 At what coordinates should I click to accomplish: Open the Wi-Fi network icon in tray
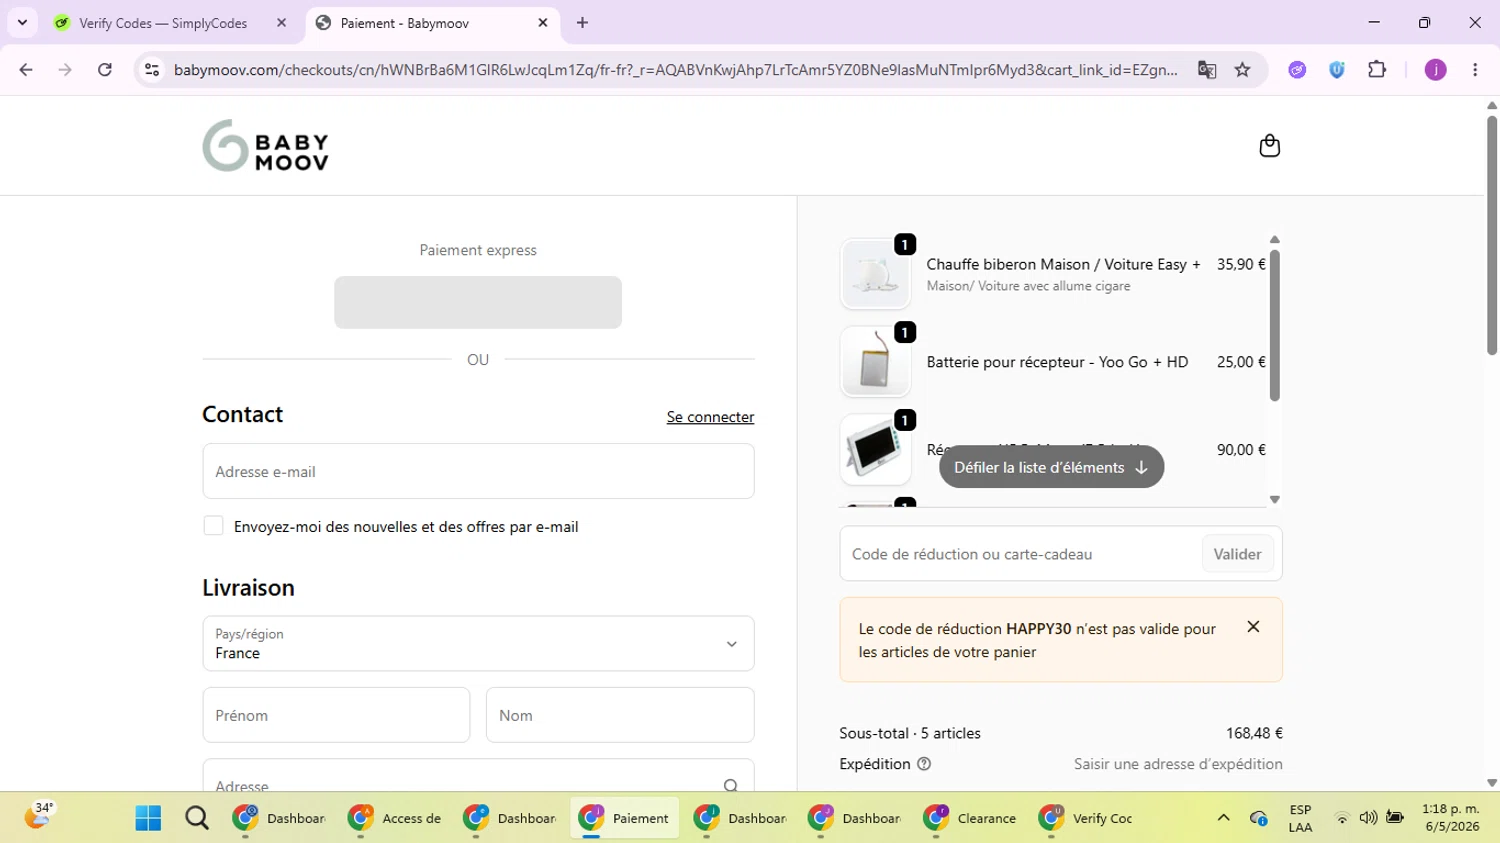click(x=1342, y=818)
